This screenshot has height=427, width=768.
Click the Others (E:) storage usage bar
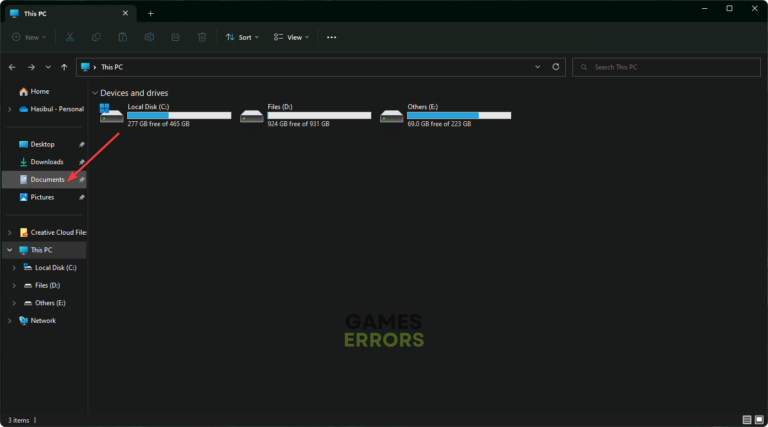(458, 115)
